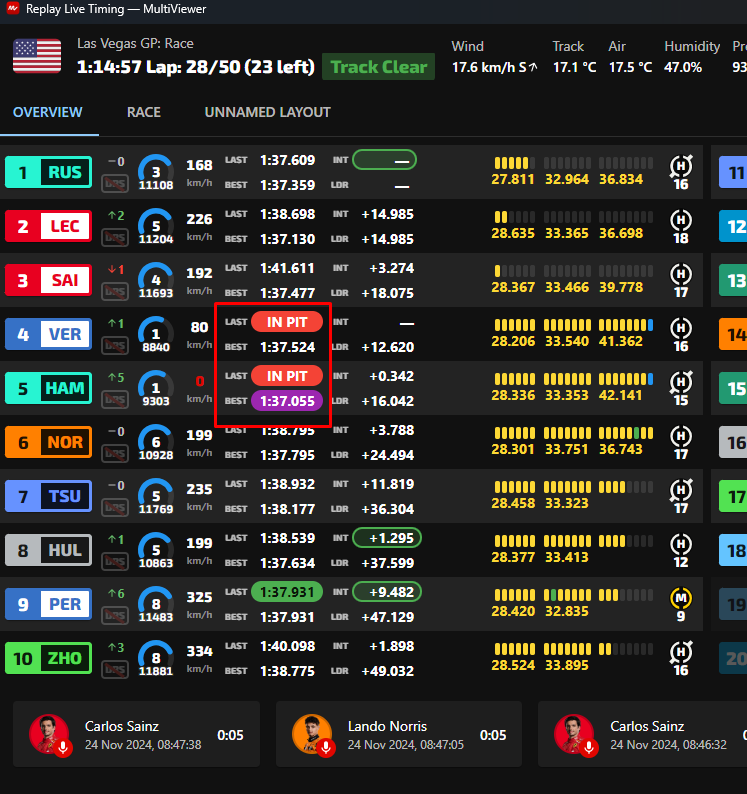Select the NOR driver tag

pos(49,443)
